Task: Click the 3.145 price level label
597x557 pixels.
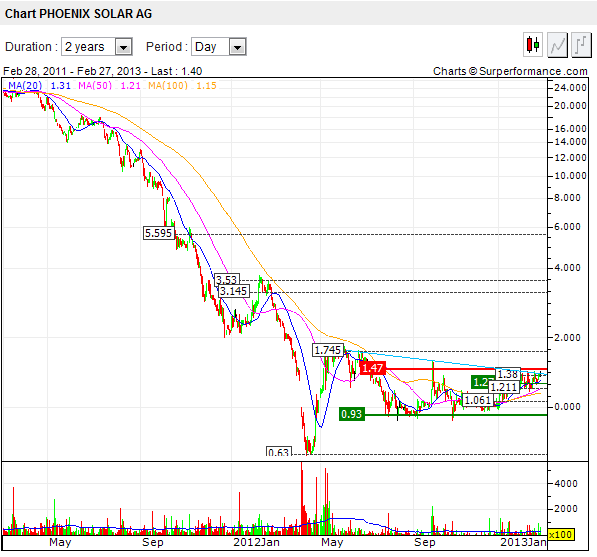Action: (x=234, y=291)
